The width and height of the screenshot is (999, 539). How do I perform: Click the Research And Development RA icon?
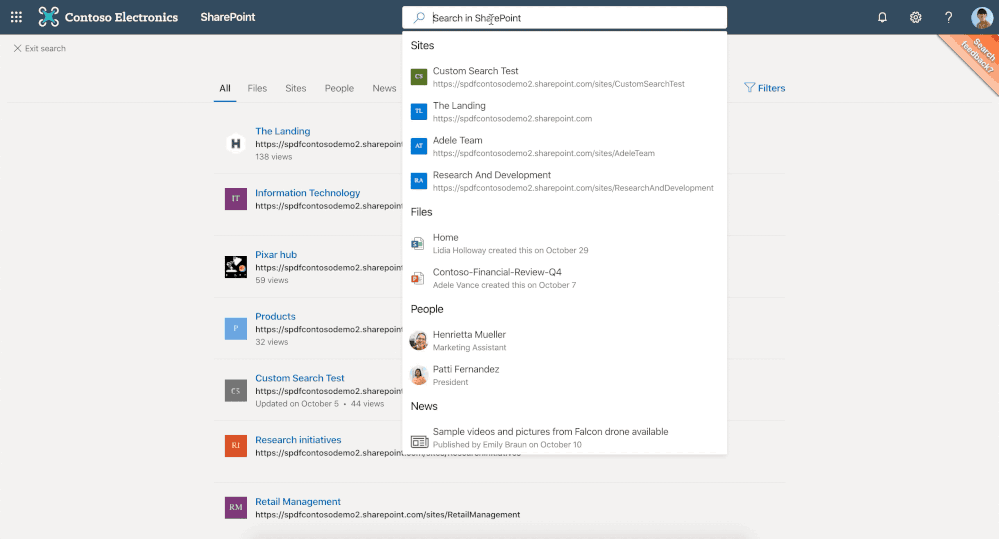point(419,181)
